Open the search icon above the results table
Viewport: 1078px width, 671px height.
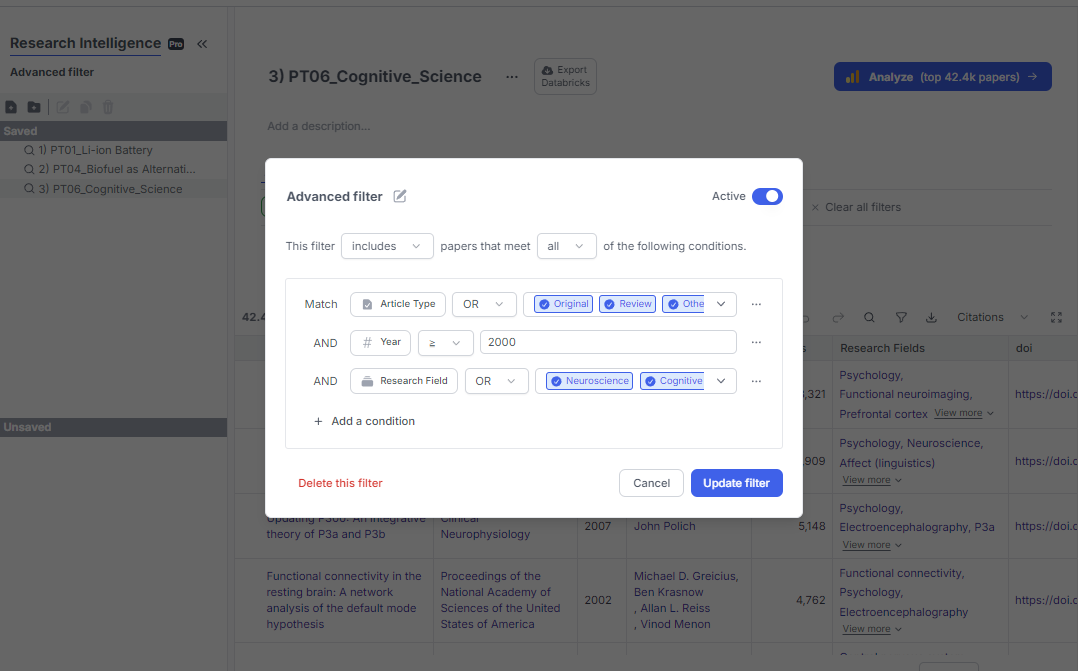869,317
